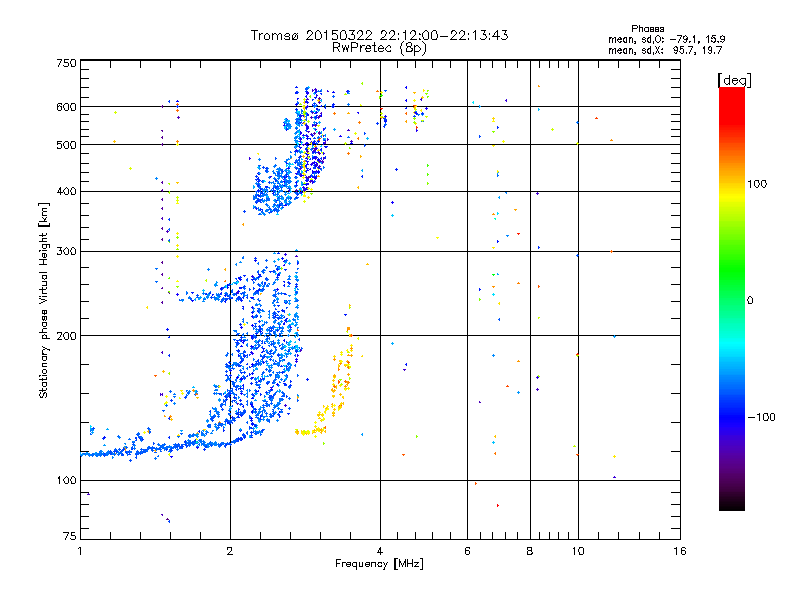Click the x-axis '1' tick label
The image size is (800, 600).
click(x=80, y=551)
